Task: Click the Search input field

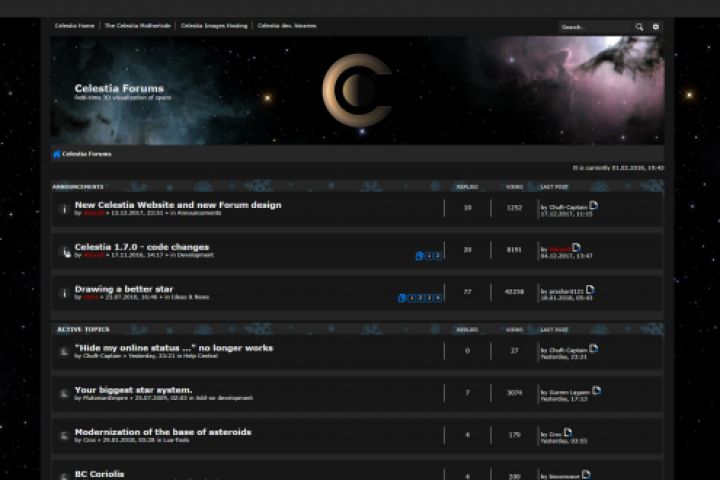Action: [x=596, y=27]
